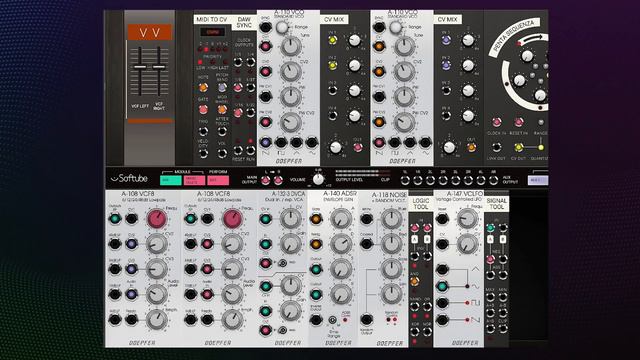Click the pink Frequ knob on second A-108 VCF8
640x360 pixels.
click(x=232, y=219)
